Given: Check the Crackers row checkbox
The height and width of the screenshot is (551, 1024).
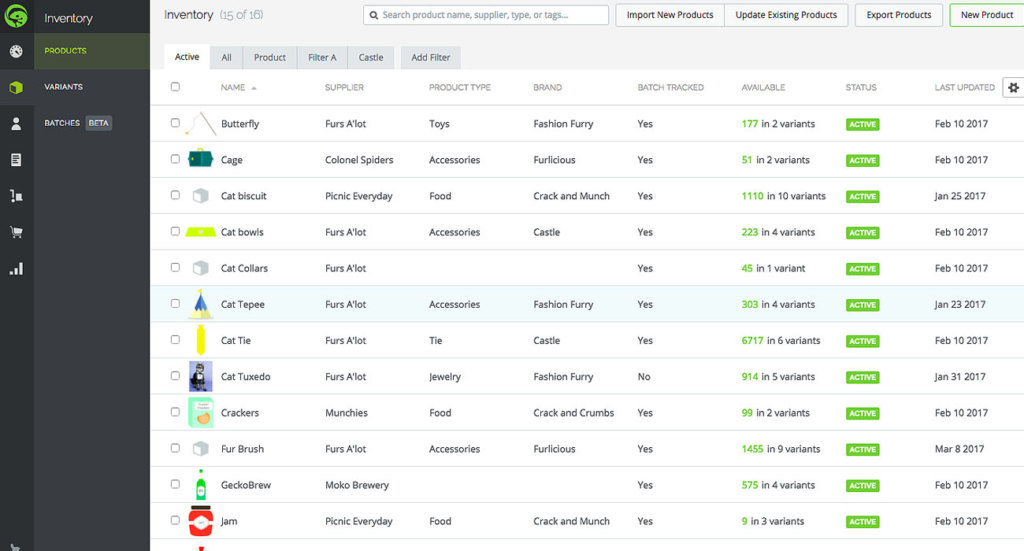Looking at the screenshot, I should coord(175,412).
